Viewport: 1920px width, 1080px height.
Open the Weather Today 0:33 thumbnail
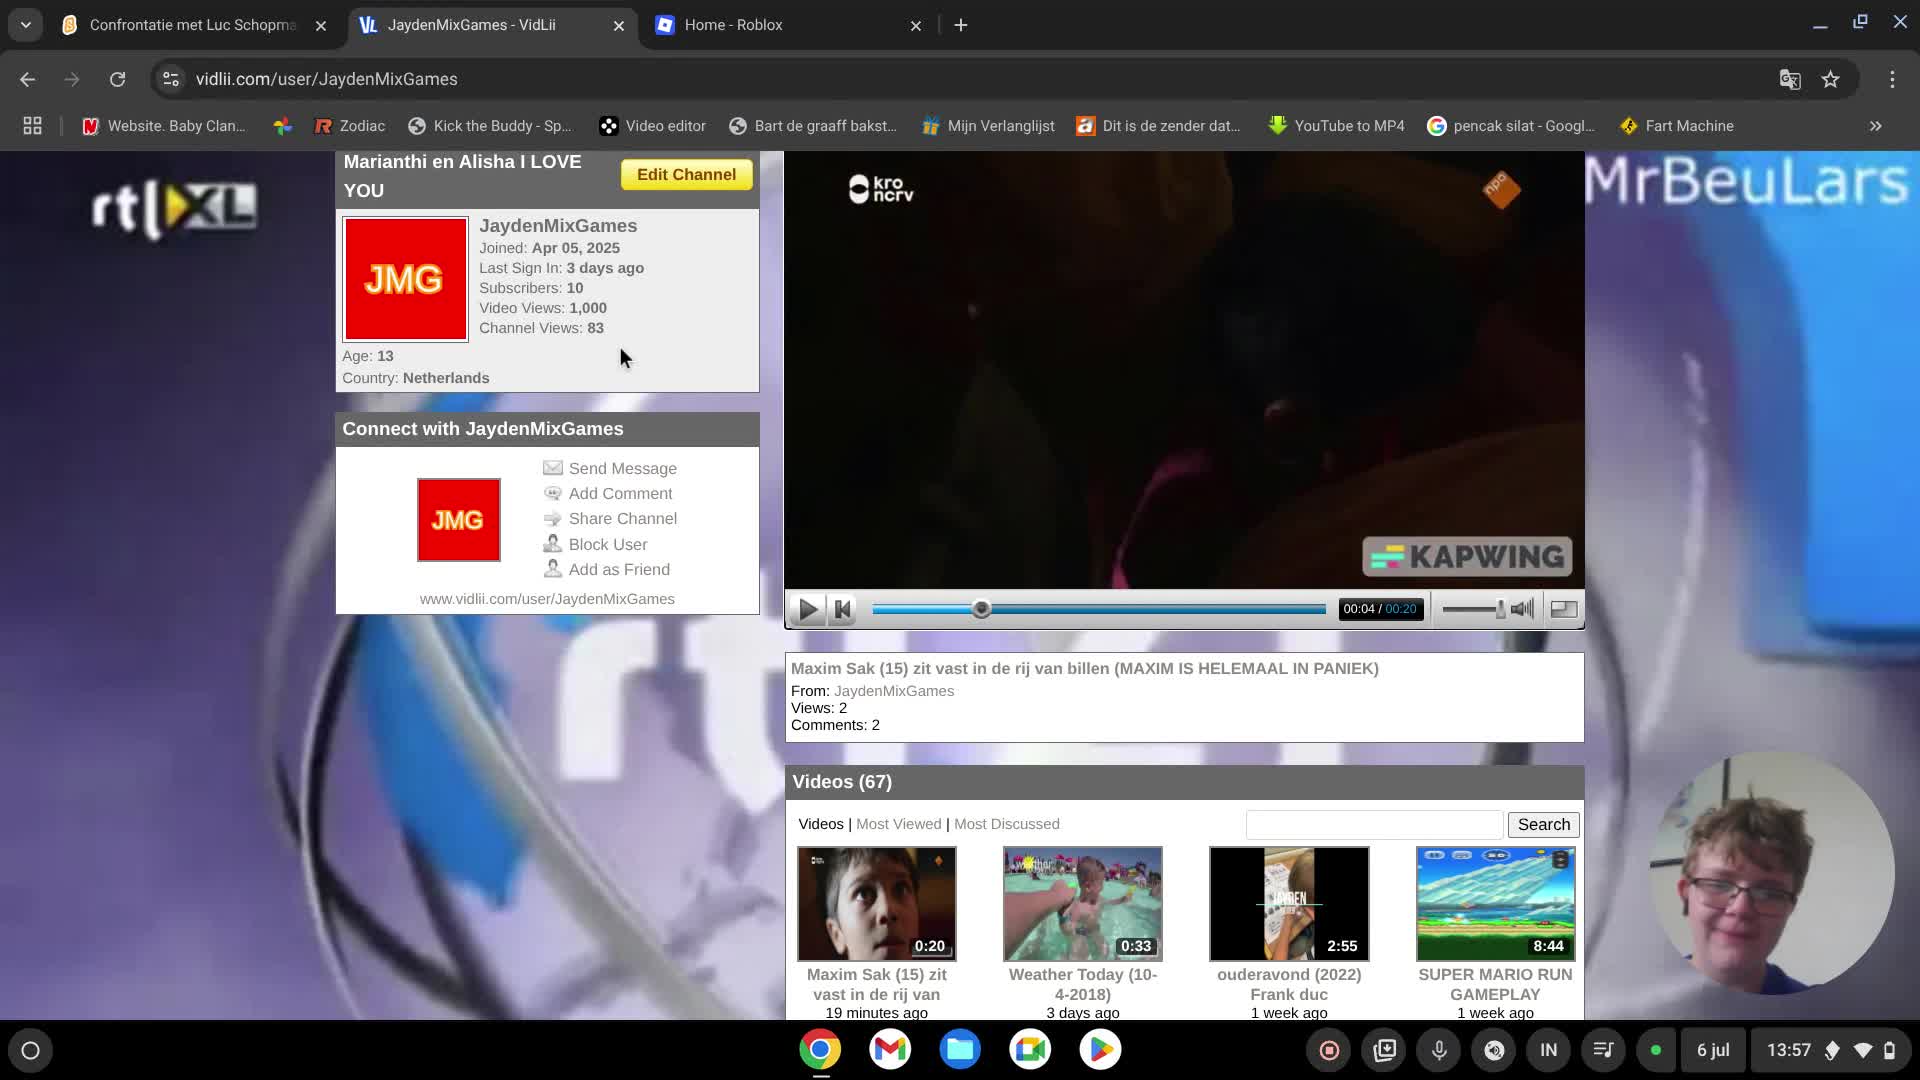pos(1082,904)
